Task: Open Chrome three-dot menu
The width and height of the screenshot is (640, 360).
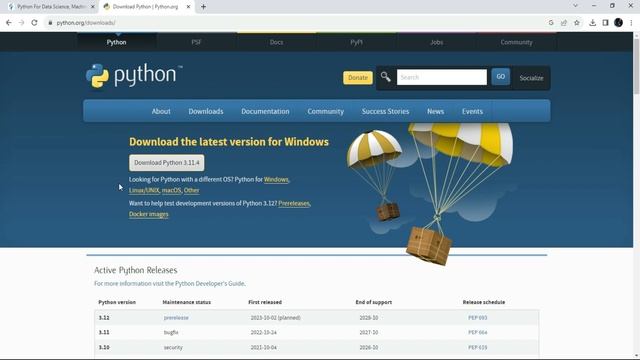Action: 631,23
